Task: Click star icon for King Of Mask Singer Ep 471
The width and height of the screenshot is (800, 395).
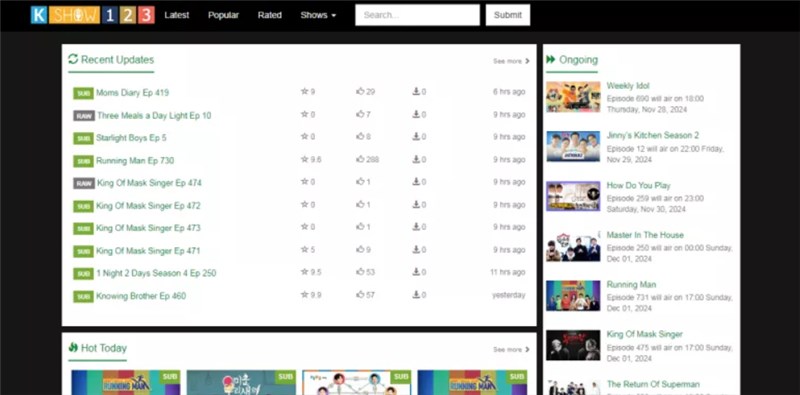Action: point(305,250)
